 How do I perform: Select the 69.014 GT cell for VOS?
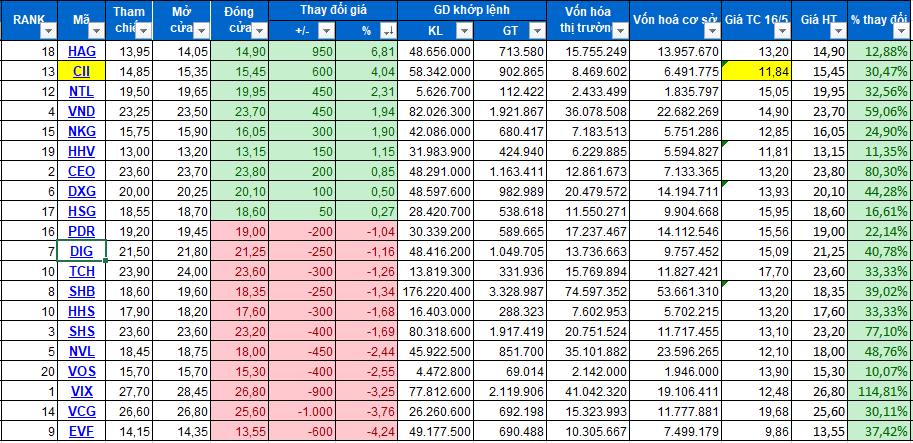click(510, 373)
